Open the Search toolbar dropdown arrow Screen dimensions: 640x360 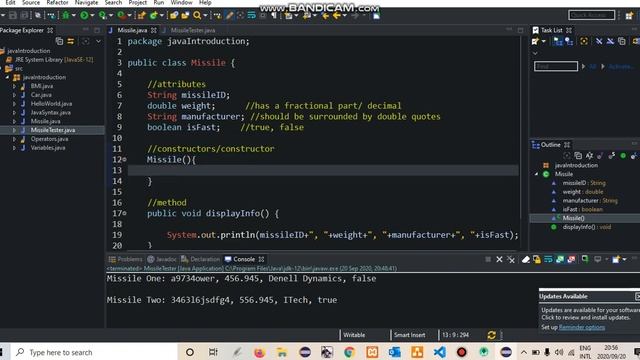pos(205,16)
